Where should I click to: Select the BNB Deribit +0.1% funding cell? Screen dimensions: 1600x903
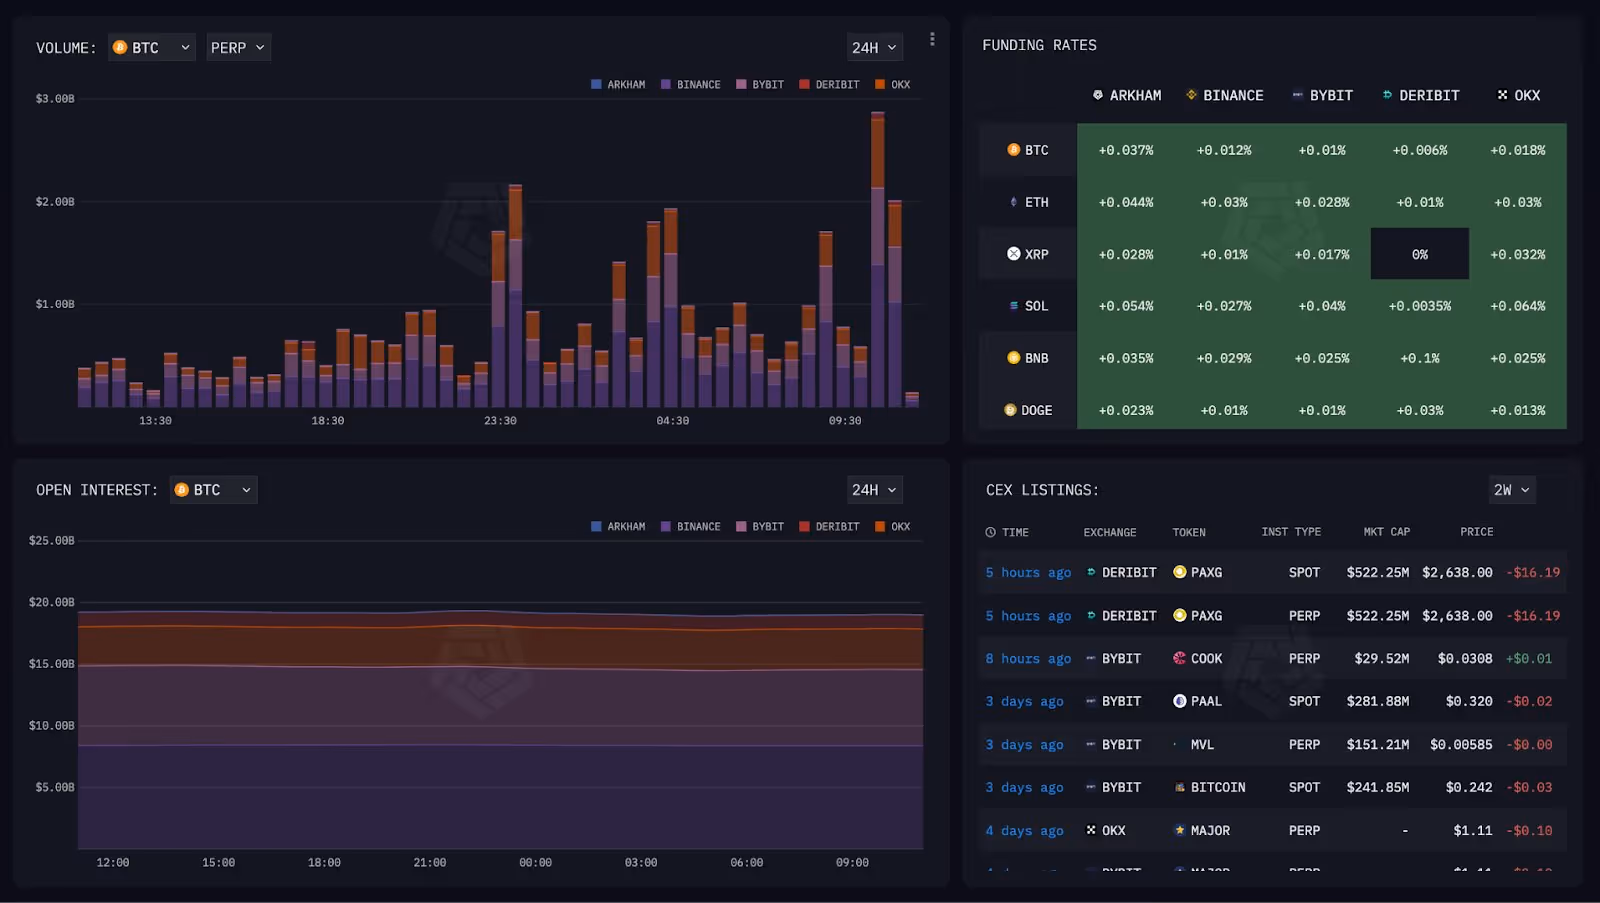pos(1420,358)
